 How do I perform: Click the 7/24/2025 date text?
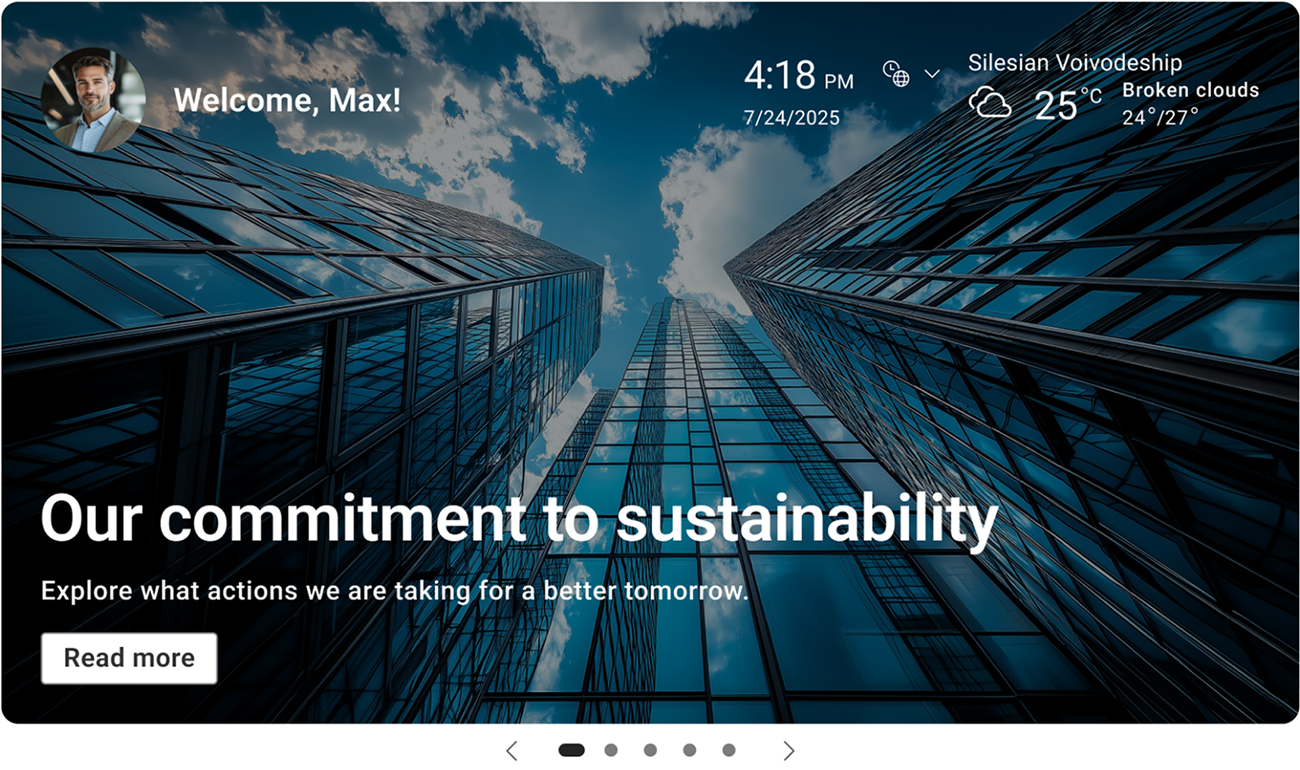[x=791, y=117]
